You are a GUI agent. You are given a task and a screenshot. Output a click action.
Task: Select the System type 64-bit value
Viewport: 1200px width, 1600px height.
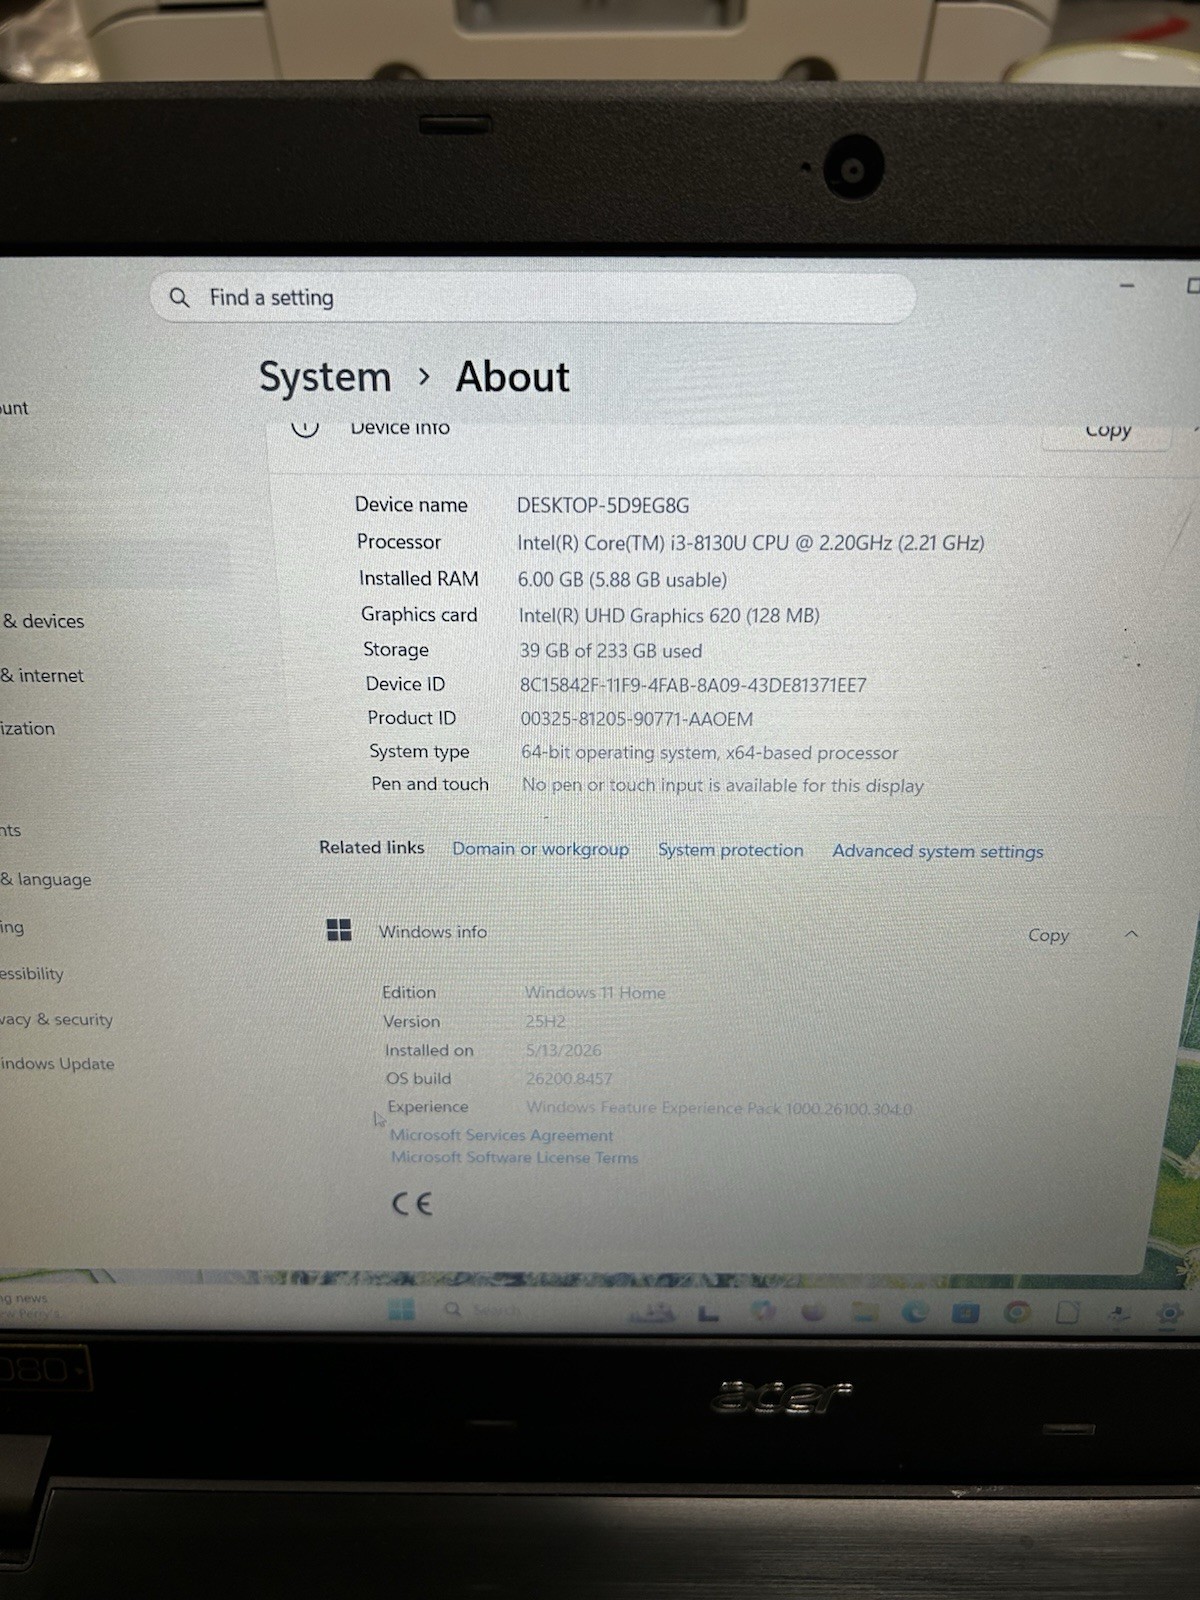[709, 753]
